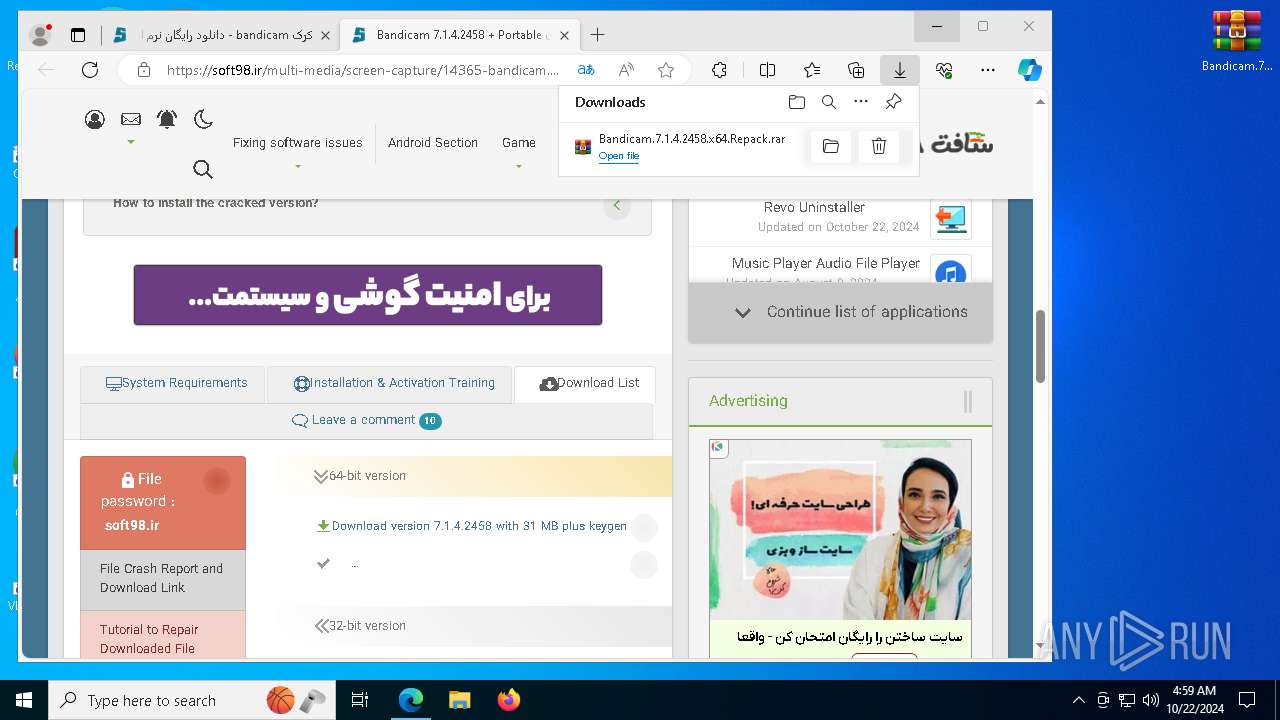Delete the Bandicam rar download entry
This screenshot has height=720, width=1280.
[x=879, y=147]
